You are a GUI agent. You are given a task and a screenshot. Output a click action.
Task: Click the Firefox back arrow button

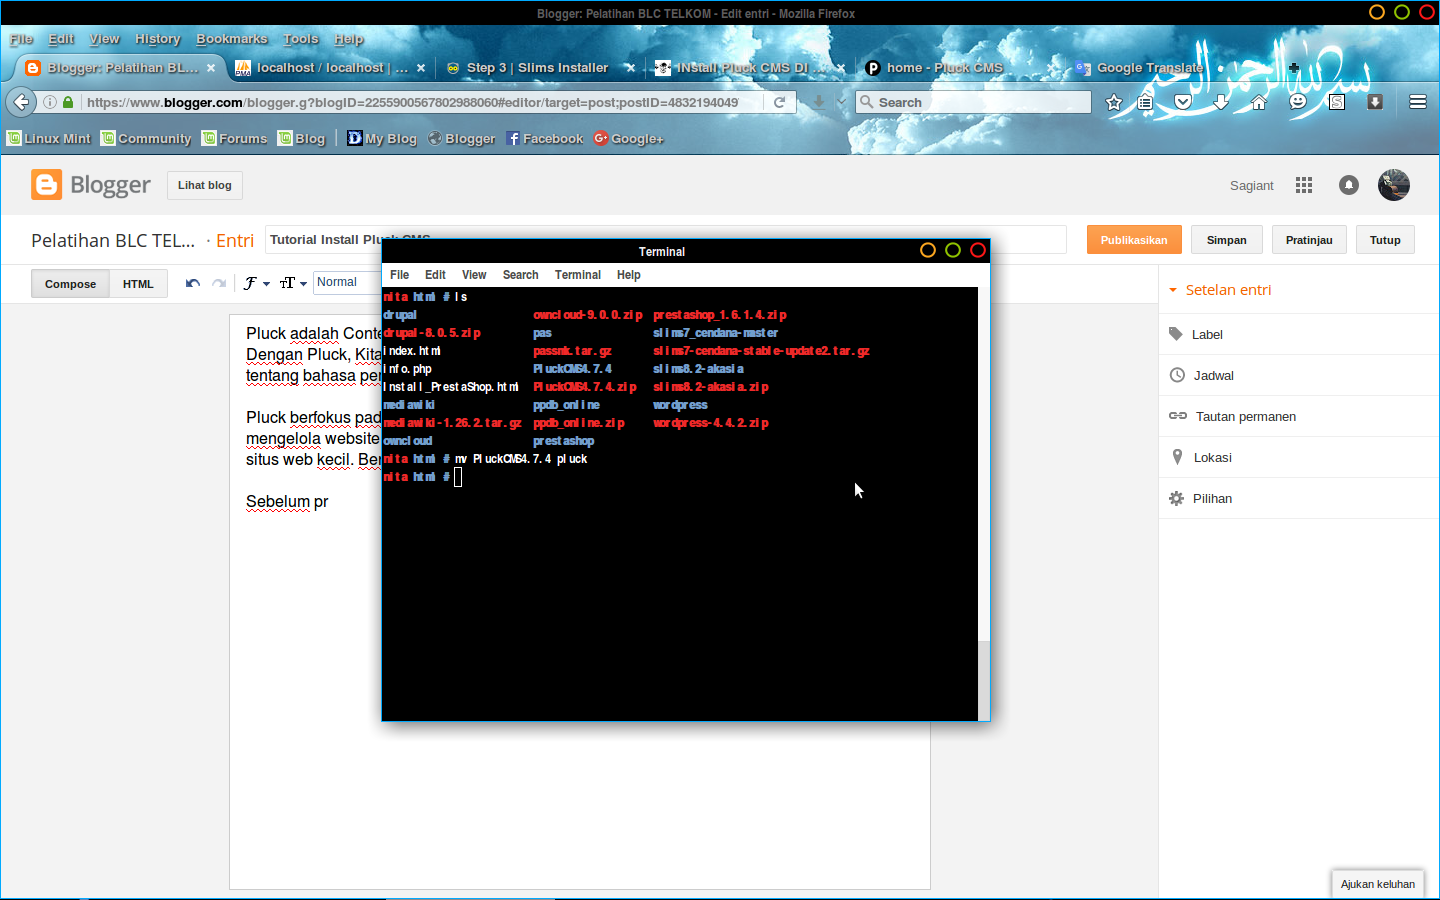pyautogui.click(x=21, y=102)
